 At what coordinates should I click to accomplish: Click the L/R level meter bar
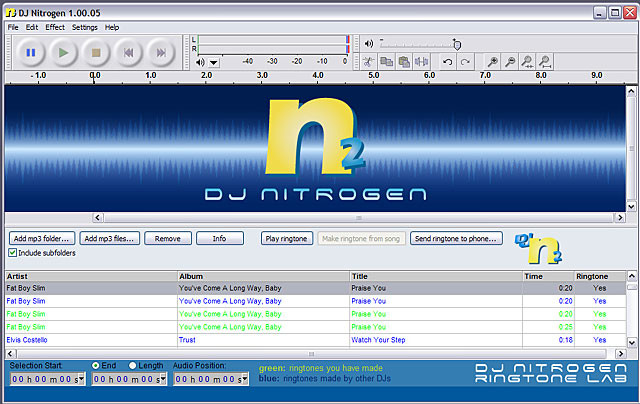(x=273, y=44)
